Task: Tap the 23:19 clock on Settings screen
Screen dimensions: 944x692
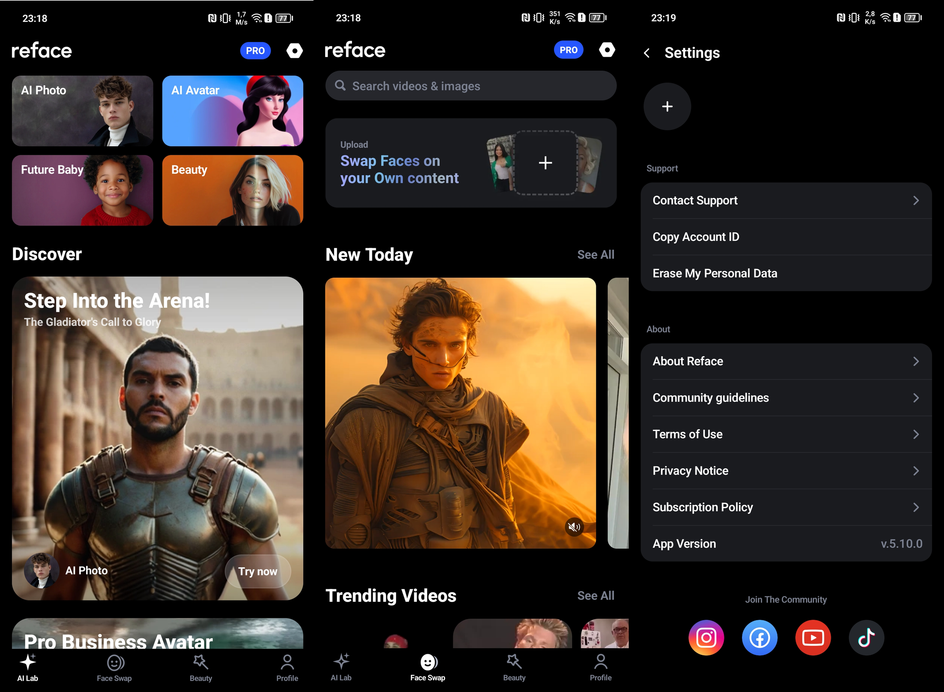Action: 663,18
